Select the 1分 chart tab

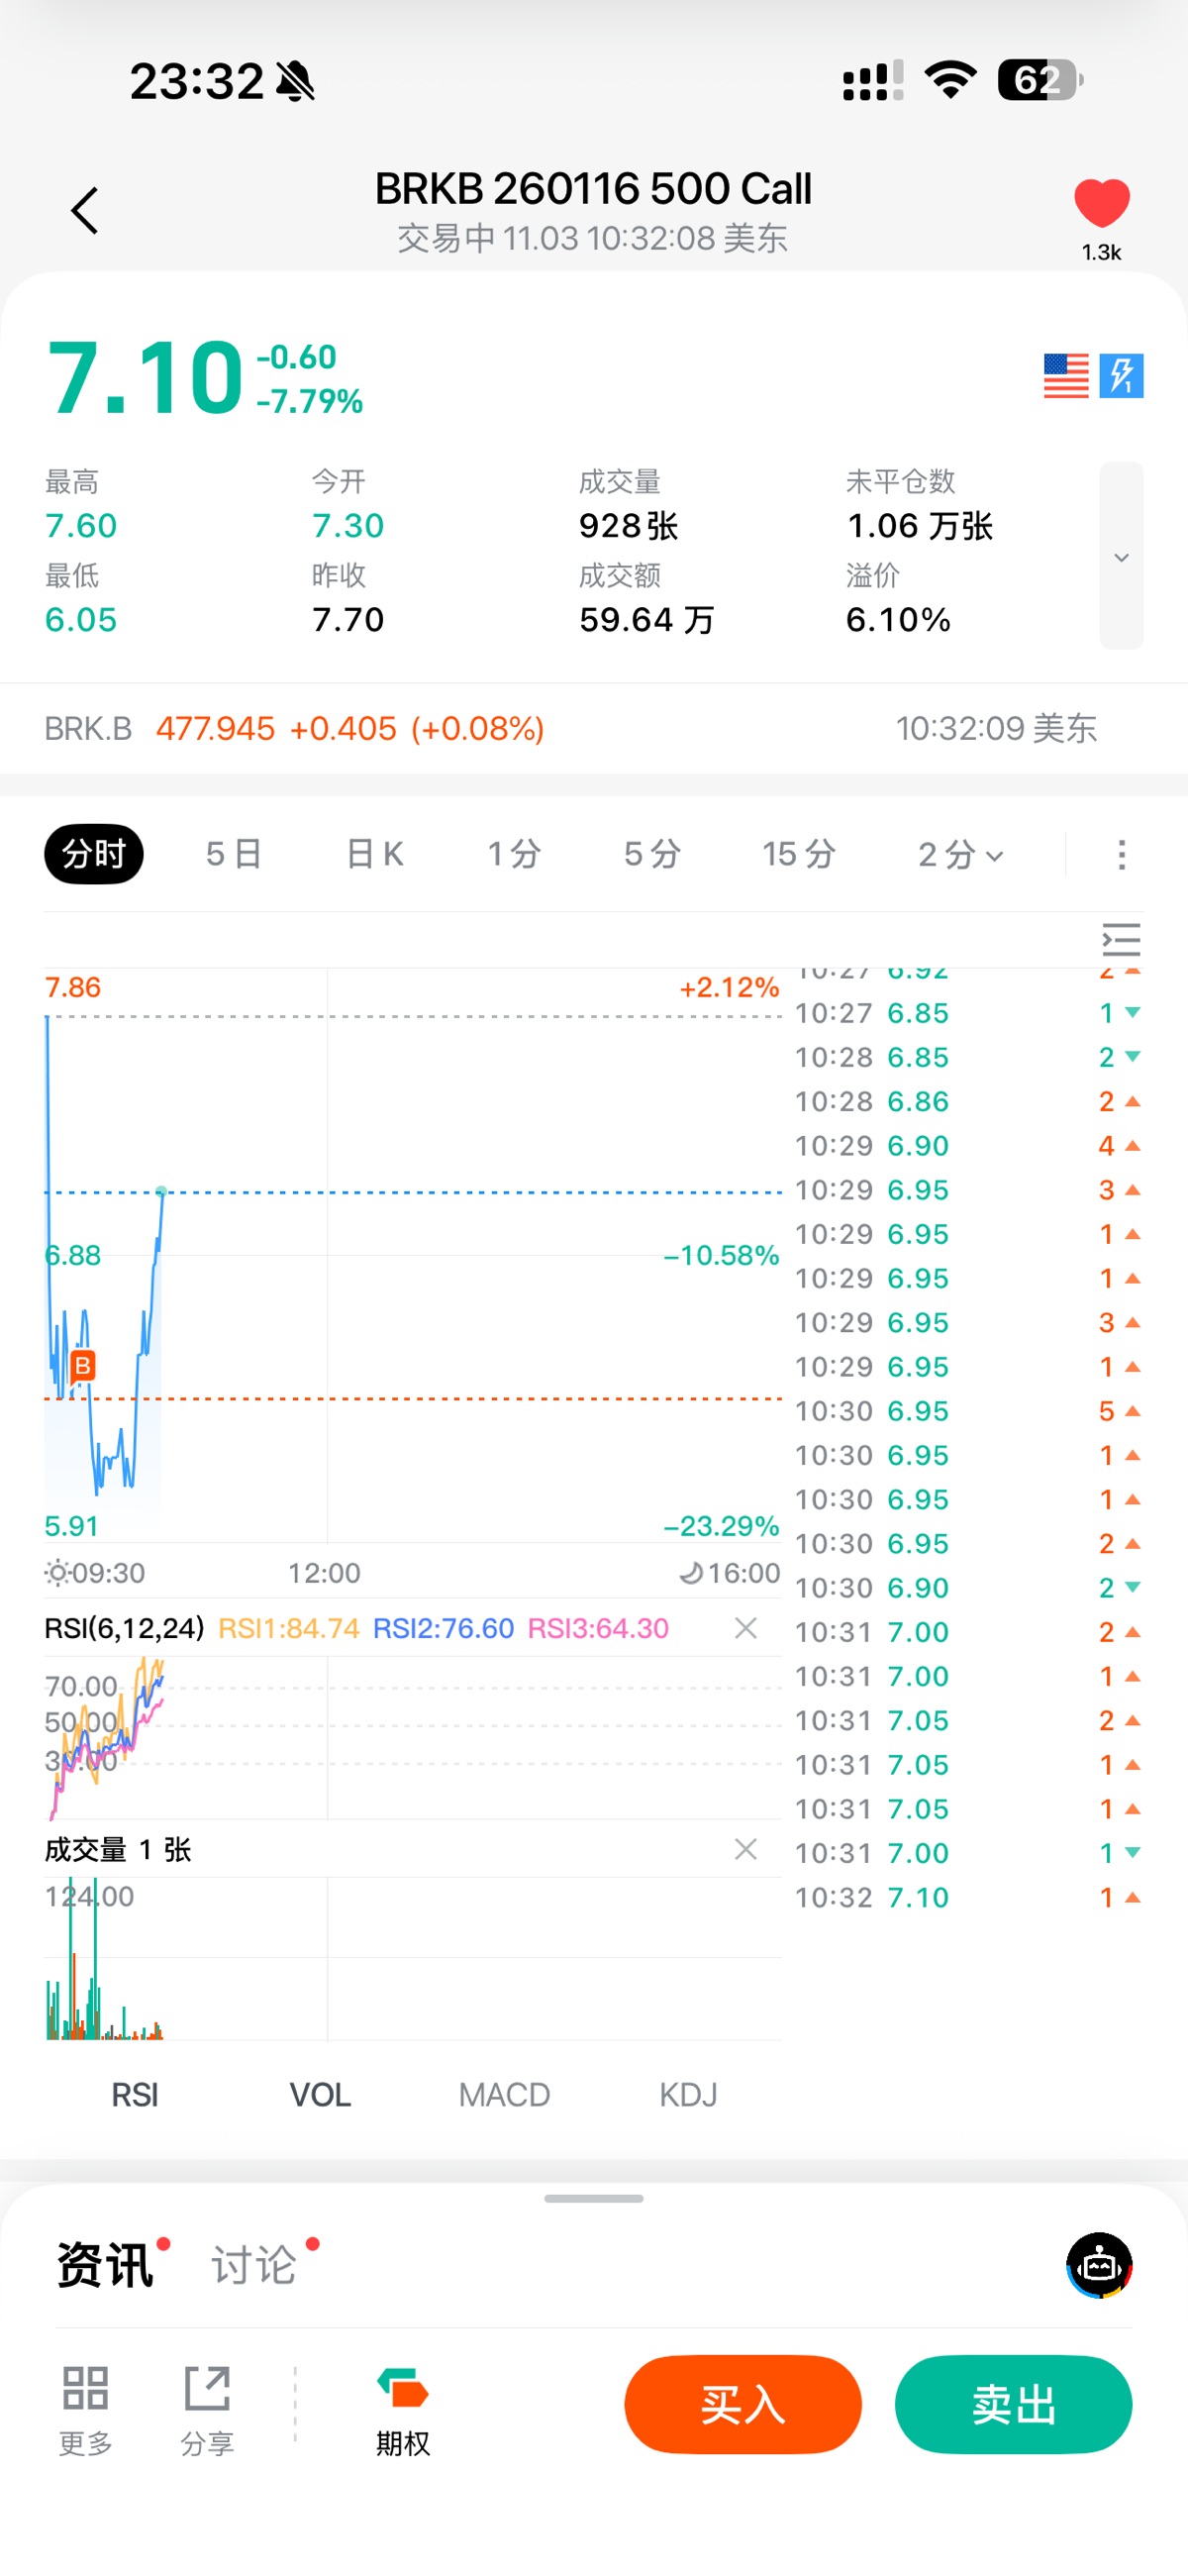[514, 854]
